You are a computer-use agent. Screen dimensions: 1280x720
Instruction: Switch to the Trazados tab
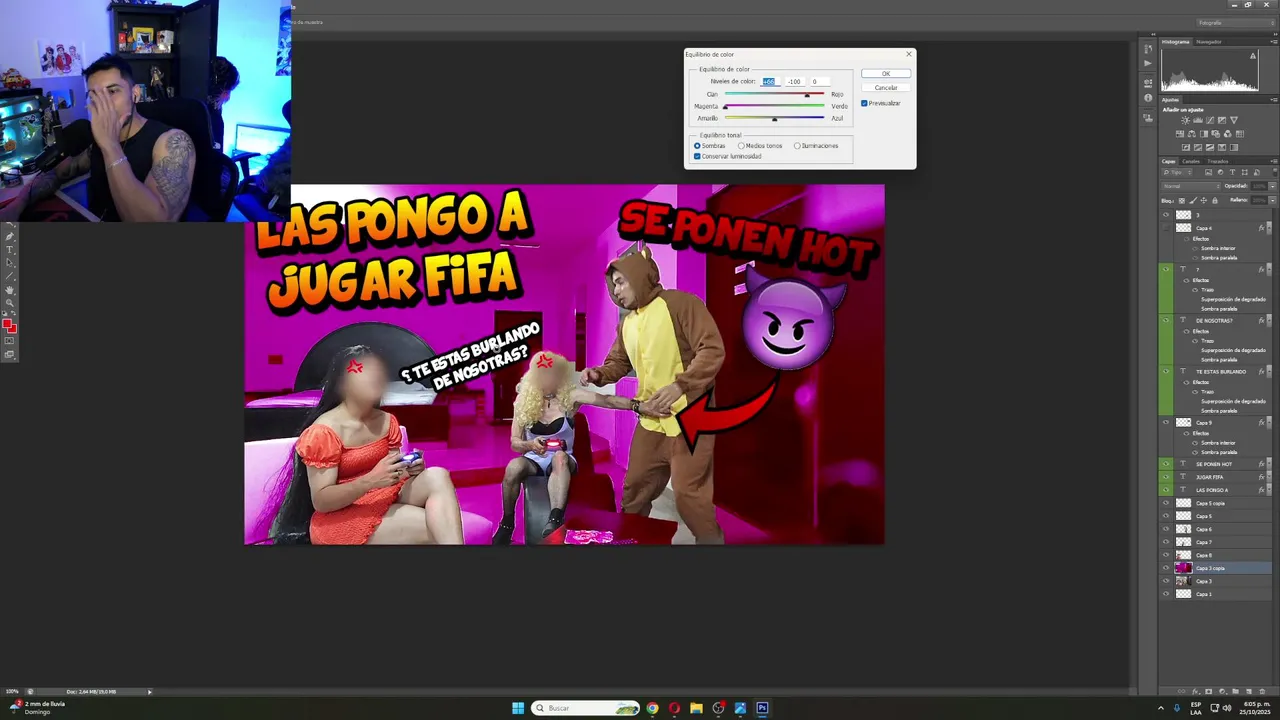pos(1218,161)
